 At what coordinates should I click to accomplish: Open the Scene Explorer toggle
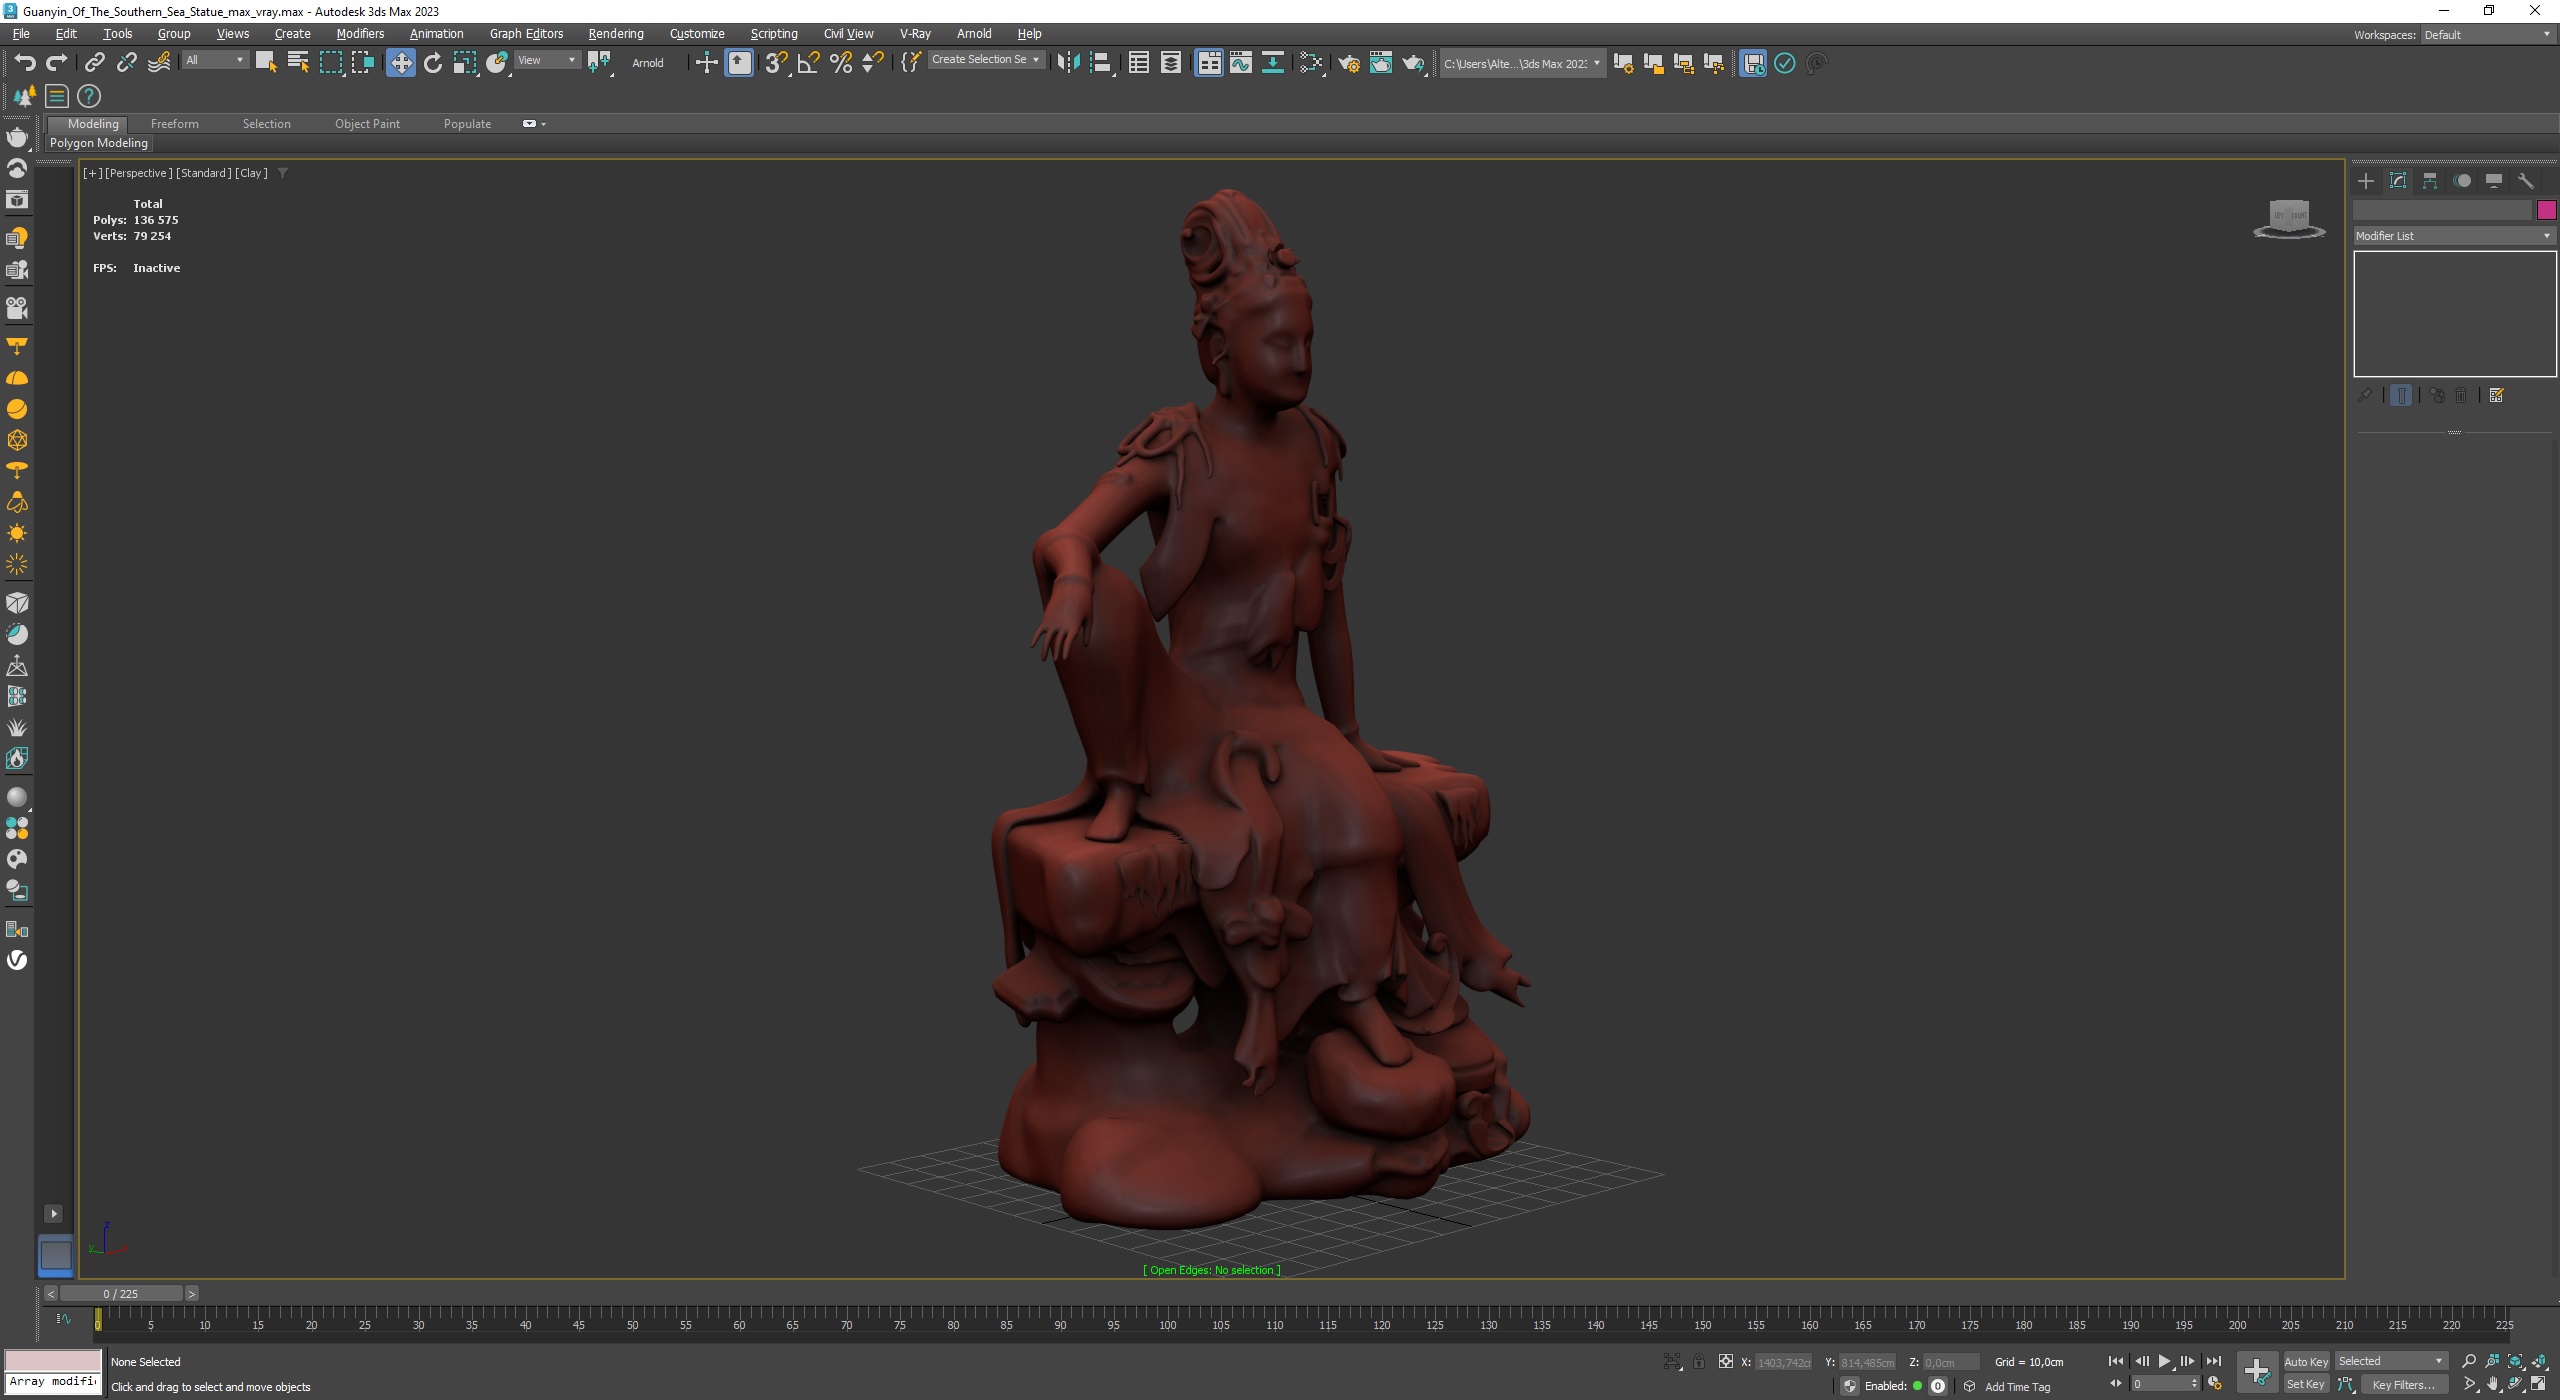pos(1138,63)
